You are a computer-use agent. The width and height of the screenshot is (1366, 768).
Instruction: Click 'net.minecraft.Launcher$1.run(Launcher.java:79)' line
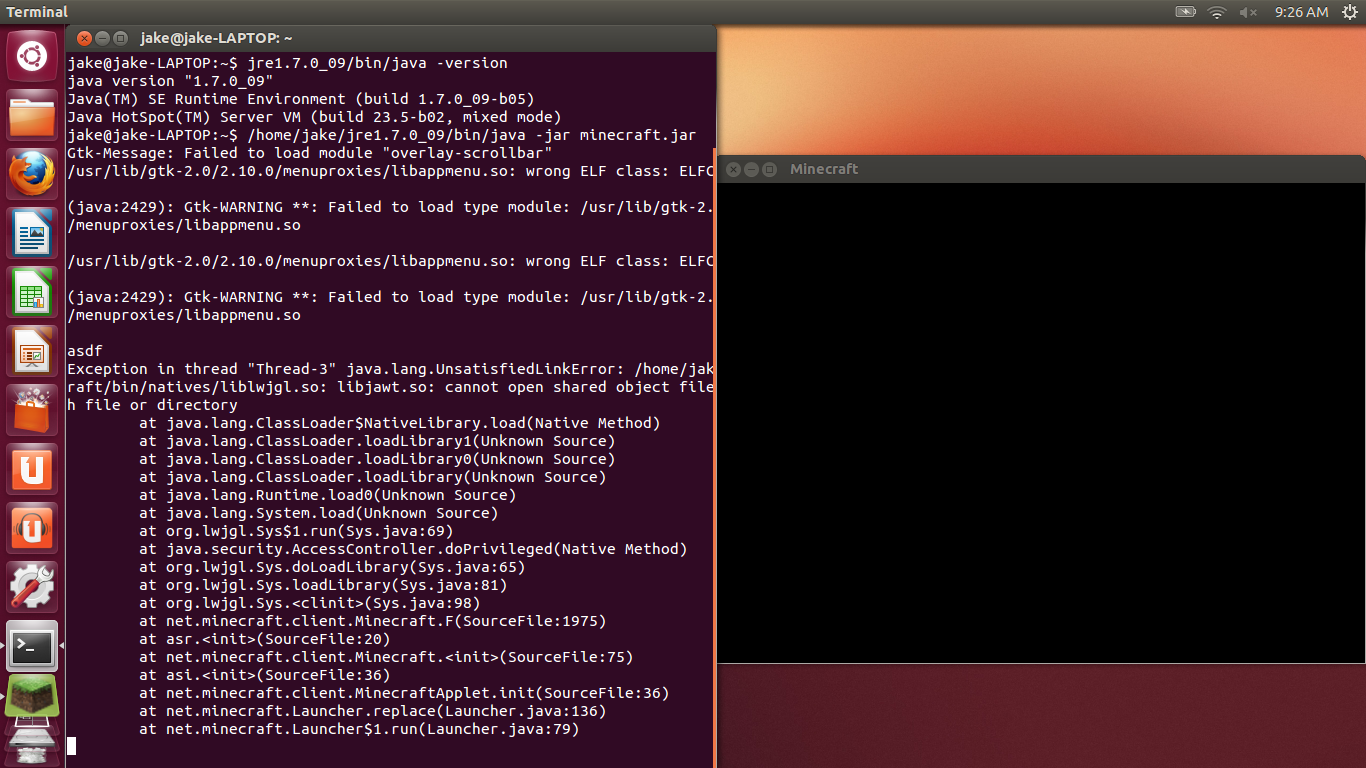359,729
